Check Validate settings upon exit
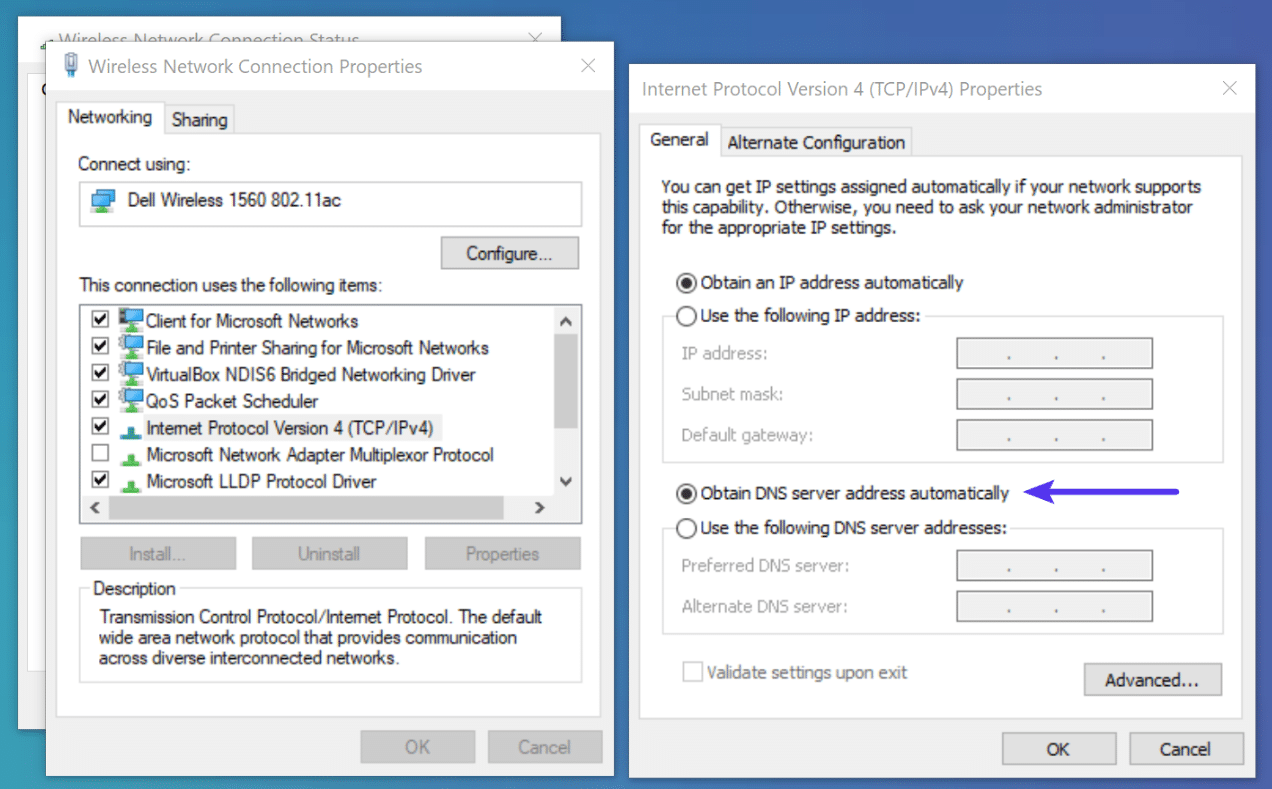This screenshot has height=789, width=1272. [693, 672]
